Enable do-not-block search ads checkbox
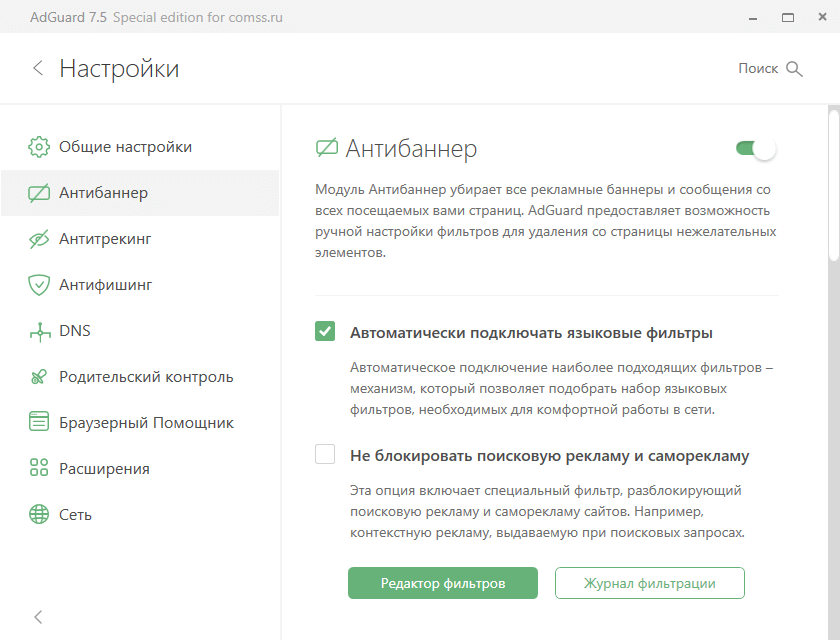Viewport: 840px width, 640px height. (325, 454)
